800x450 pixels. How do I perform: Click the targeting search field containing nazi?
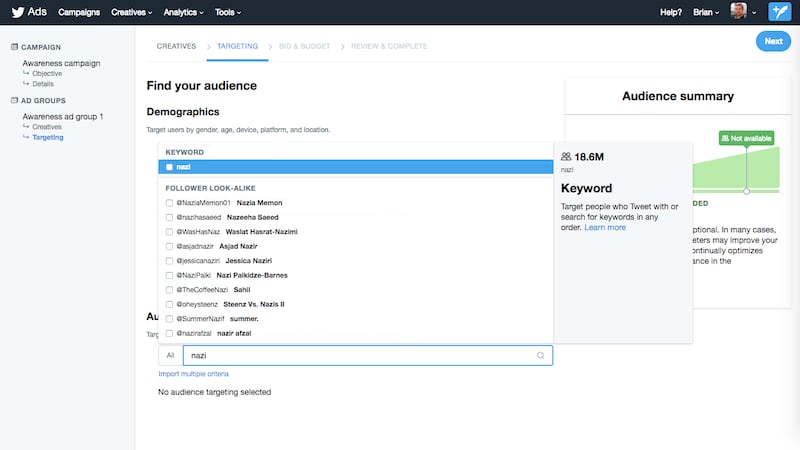tap(368, 356)
